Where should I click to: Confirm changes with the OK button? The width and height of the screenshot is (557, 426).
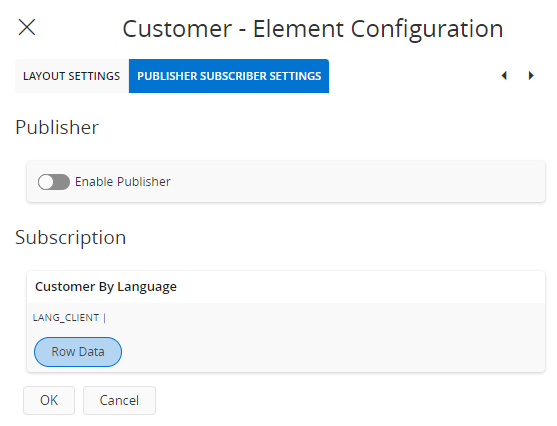click(49, 400)
